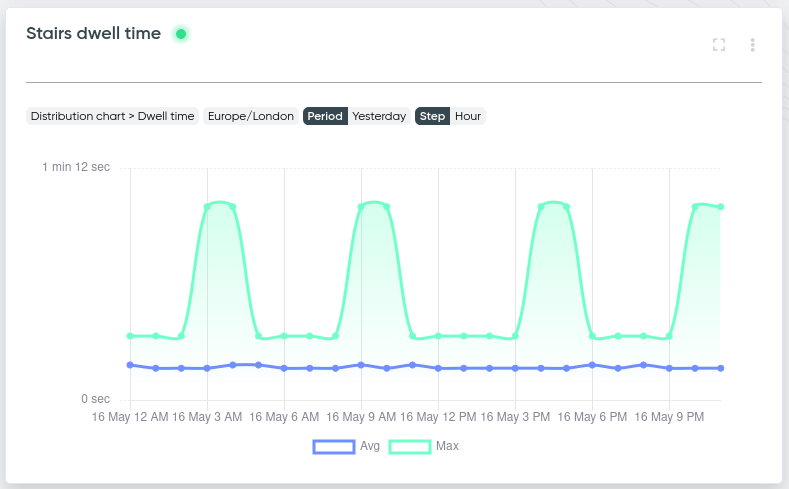
Task: Click the Avg data point at 12 AM
Action: 130,365
